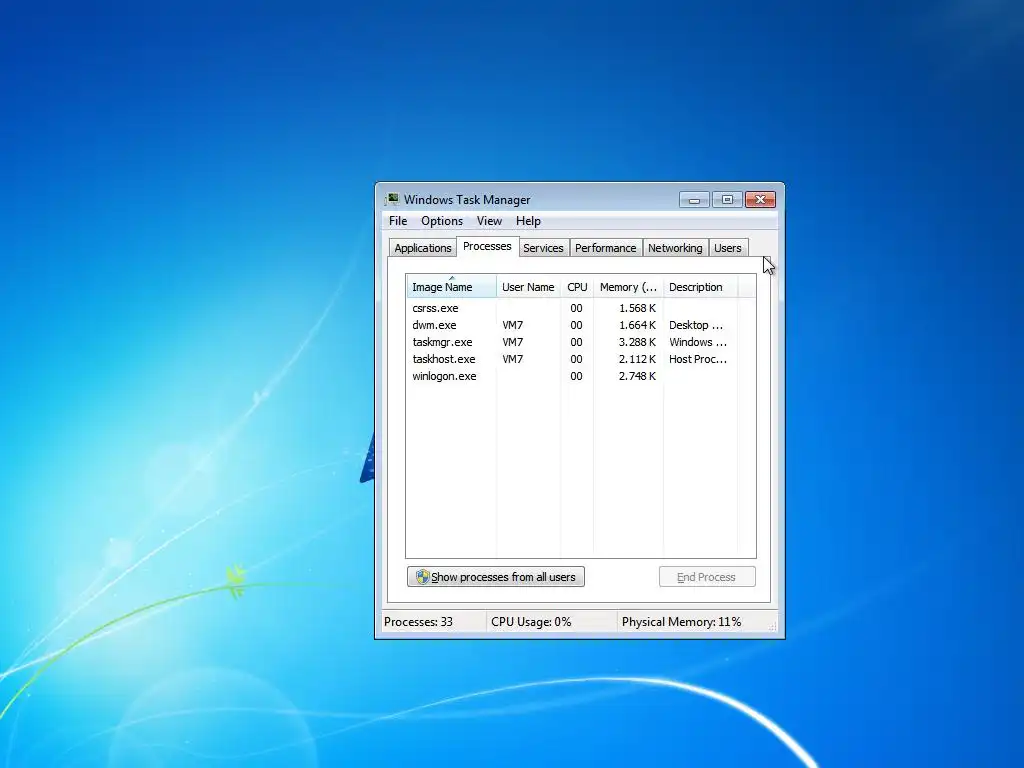
Task: Open the Options menu
Action: click(x=441, y=221)
